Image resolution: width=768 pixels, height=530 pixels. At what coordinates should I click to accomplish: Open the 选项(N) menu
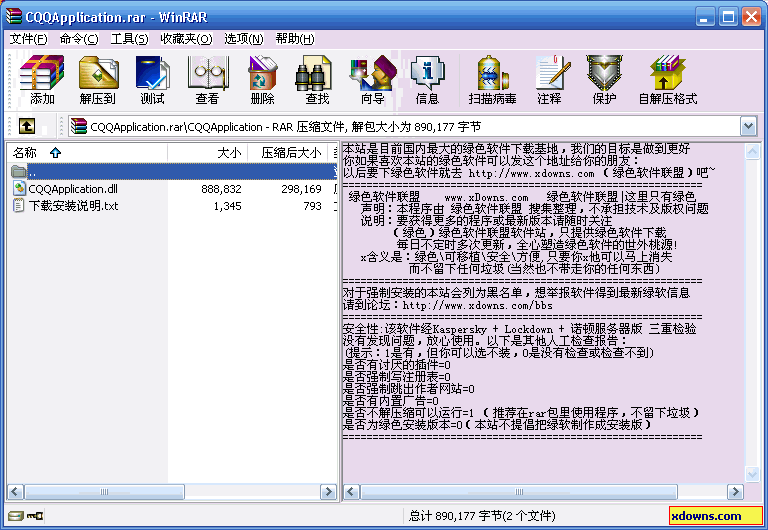243,39
